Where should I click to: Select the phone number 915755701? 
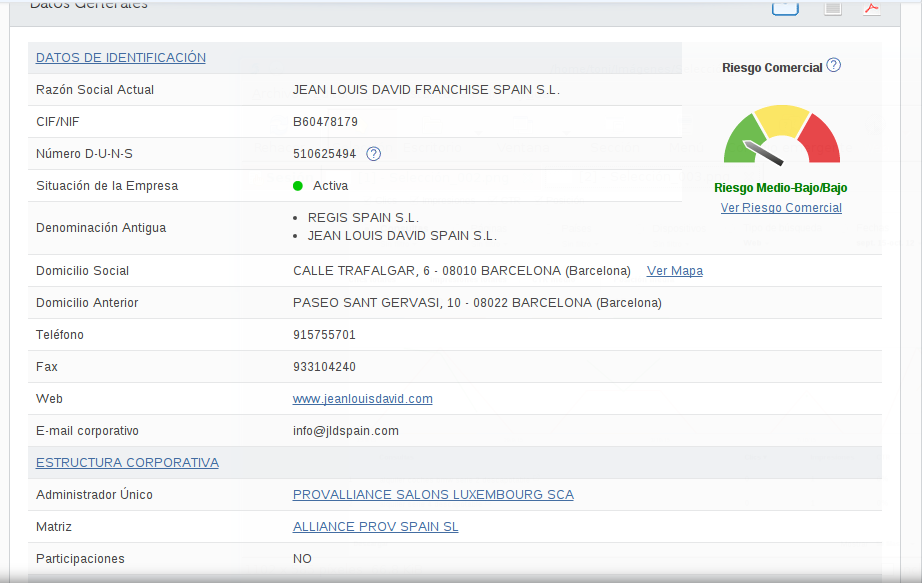325,335
